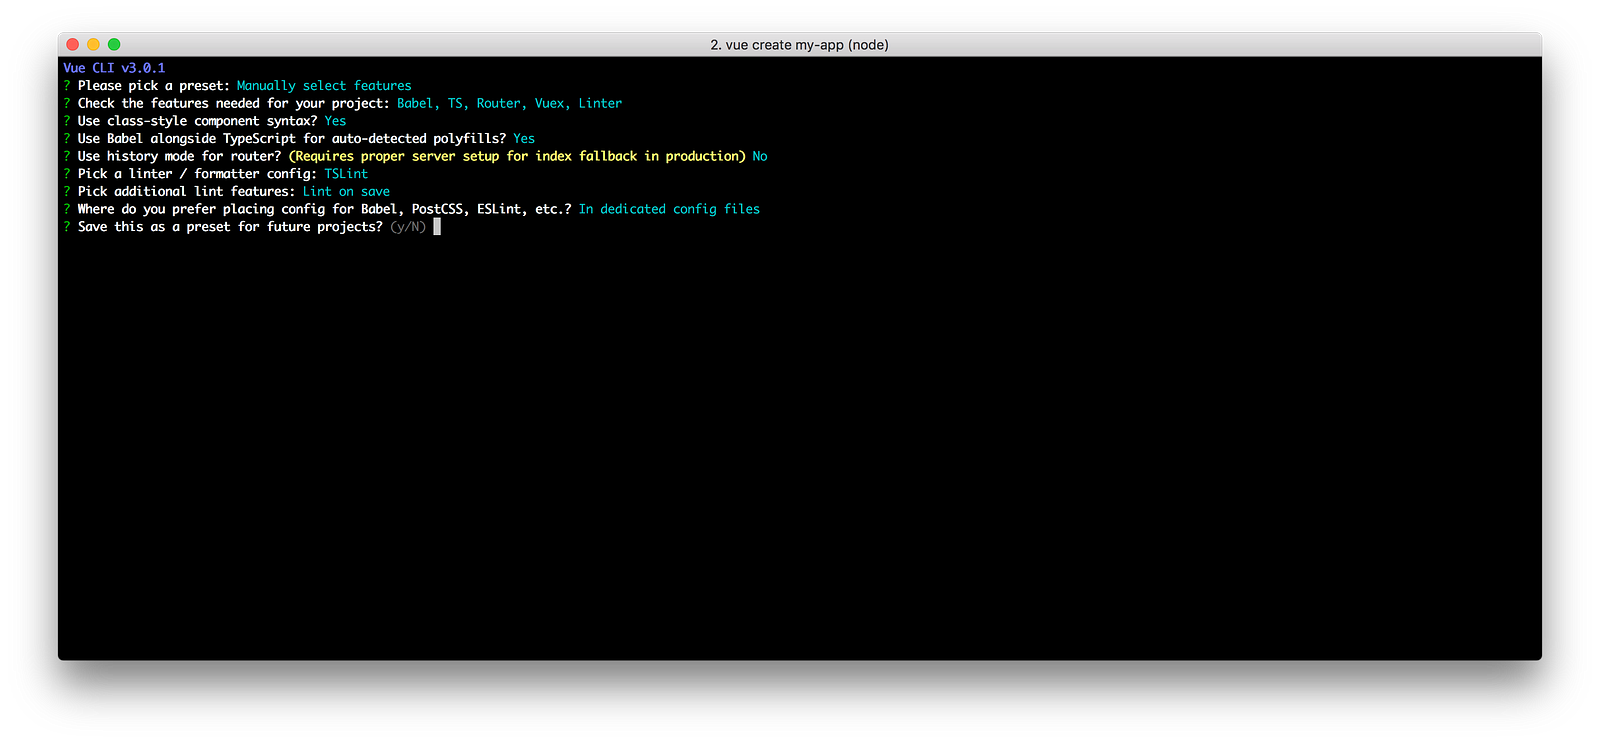The image size is (1600, 743).
Task: Click the 'Please pick a preset:' prompt
Action: tap(154, 86)
